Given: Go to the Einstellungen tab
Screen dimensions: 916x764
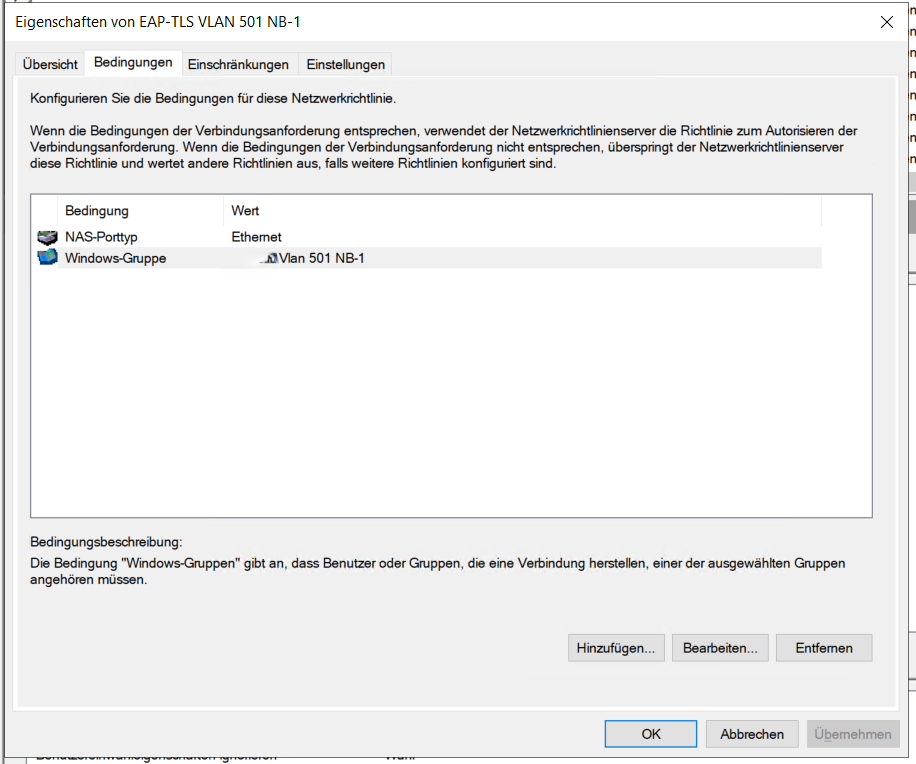Looking at the screenshot, I should [x=345, y=64].
